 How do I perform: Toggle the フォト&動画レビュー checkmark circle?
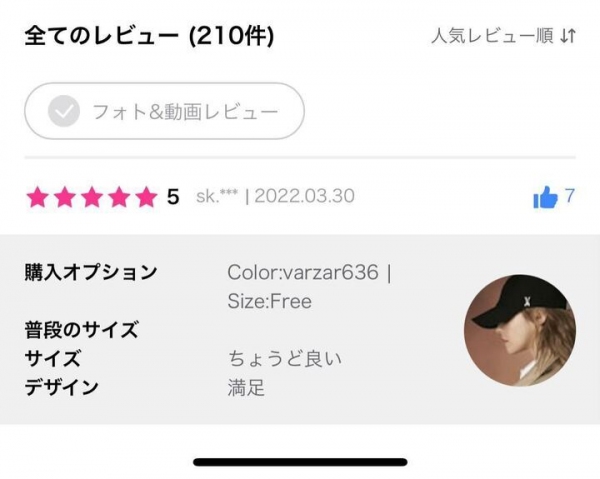pyautogui.click(x=64, y=111)
